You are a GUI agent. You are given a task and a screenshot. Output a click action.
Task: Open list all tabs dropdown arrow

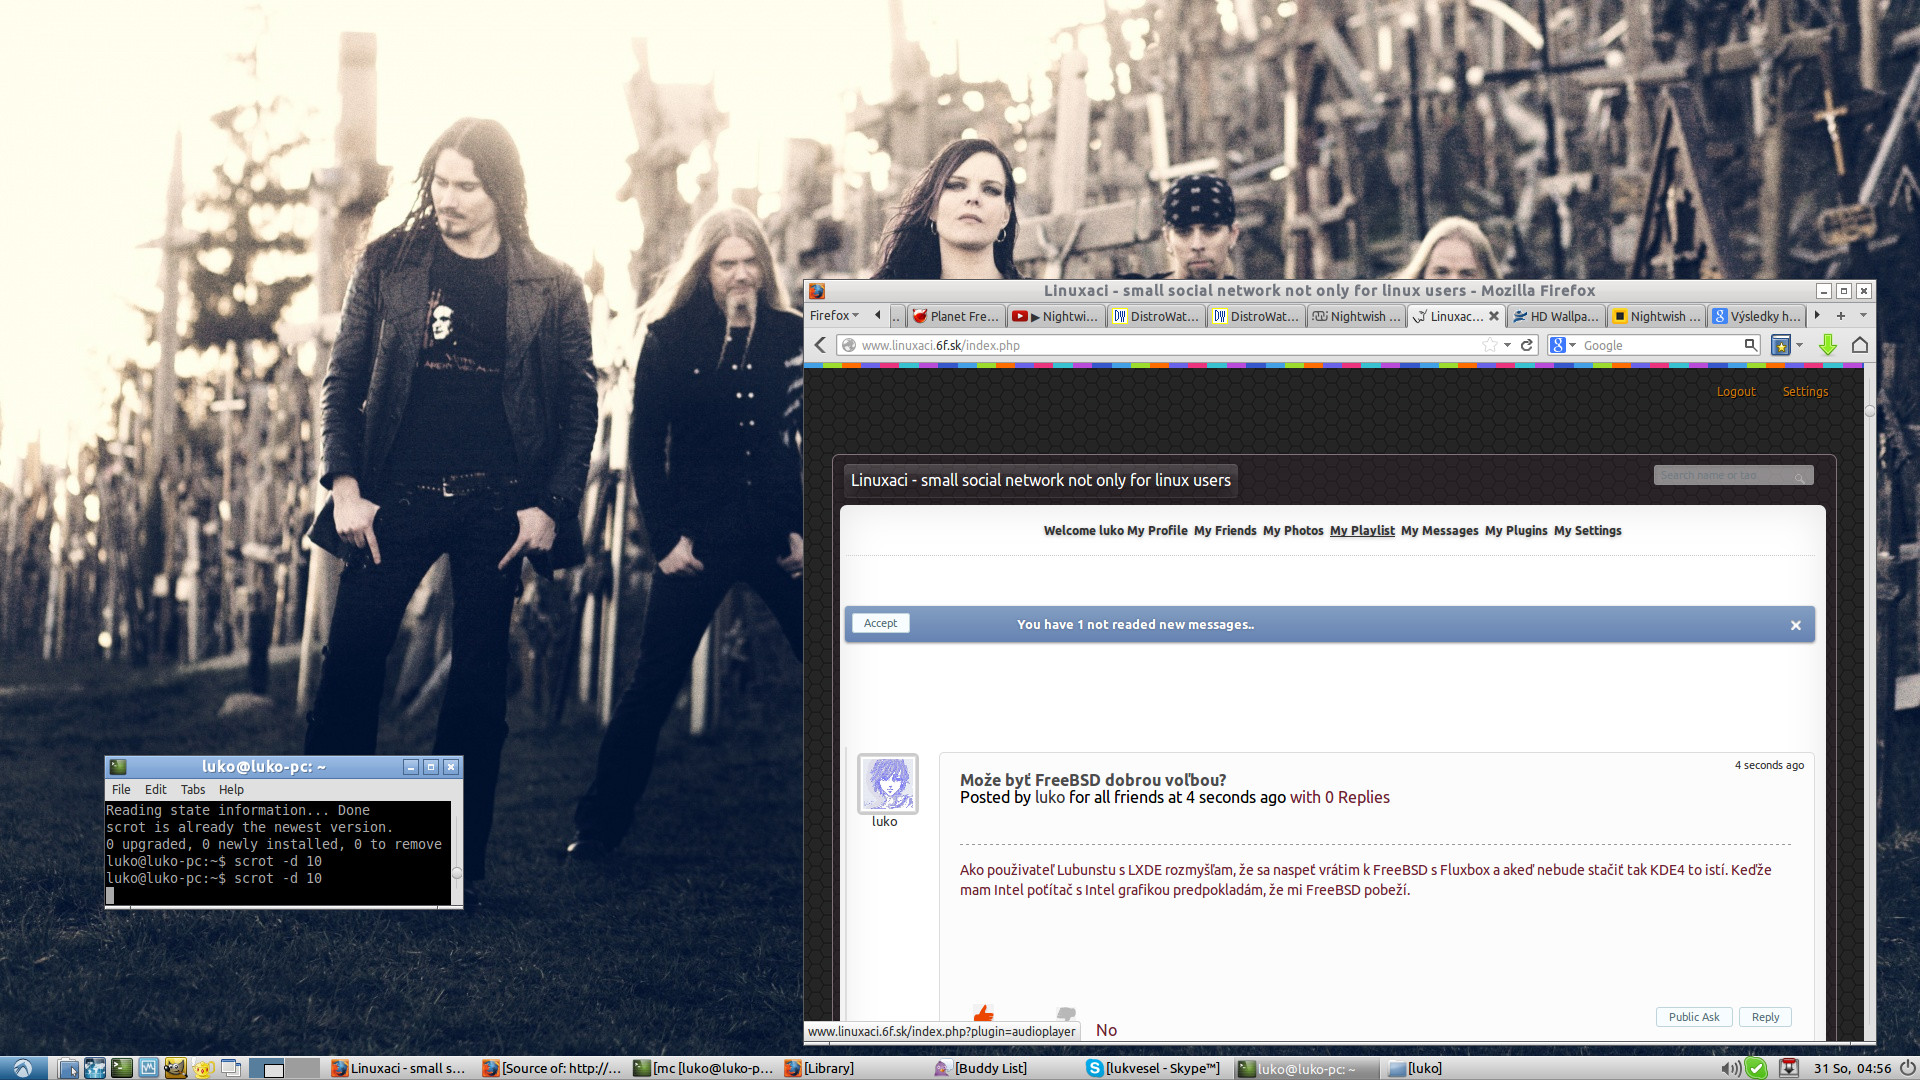pyautogui.click(x=1863, y=315)
